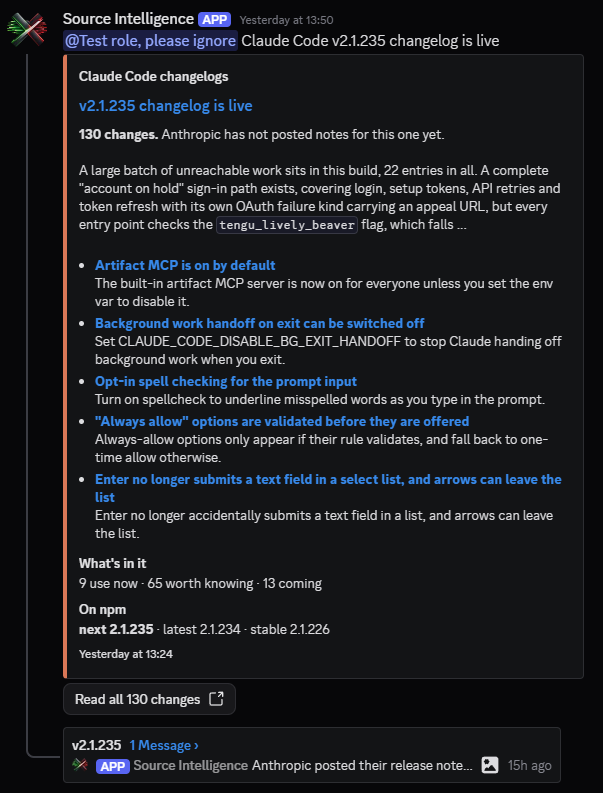603x793 pixels.
Task: Click the thread preview message from Source Intelligence
Action: [362, 765]
